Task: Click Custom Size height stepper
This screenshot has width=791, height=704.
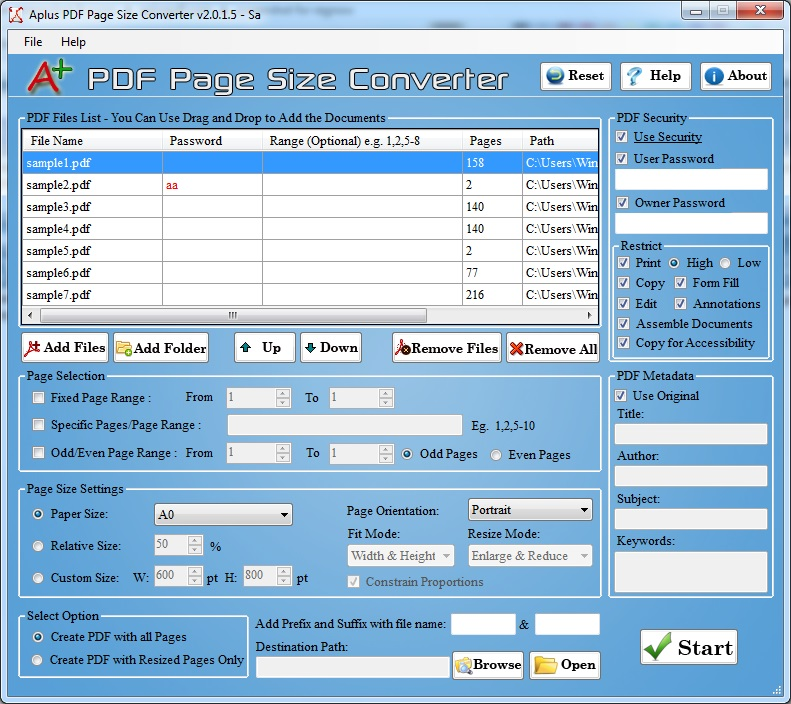Action: click(x=284, y=576)
